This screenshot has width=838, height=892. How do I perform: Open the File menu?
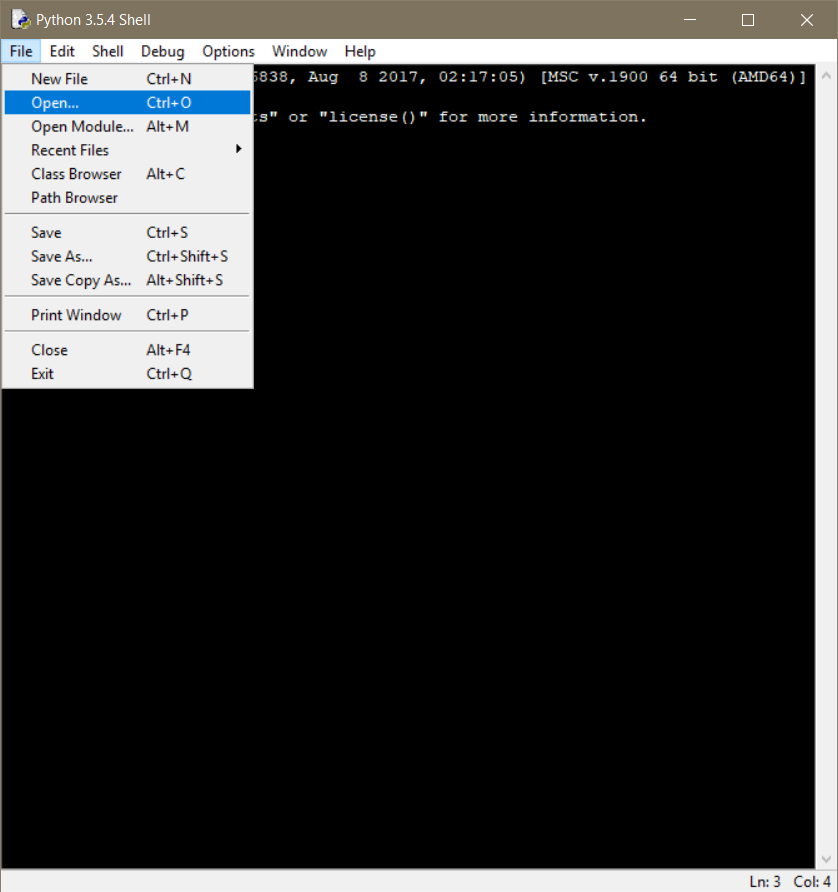(x=21, y=51)
